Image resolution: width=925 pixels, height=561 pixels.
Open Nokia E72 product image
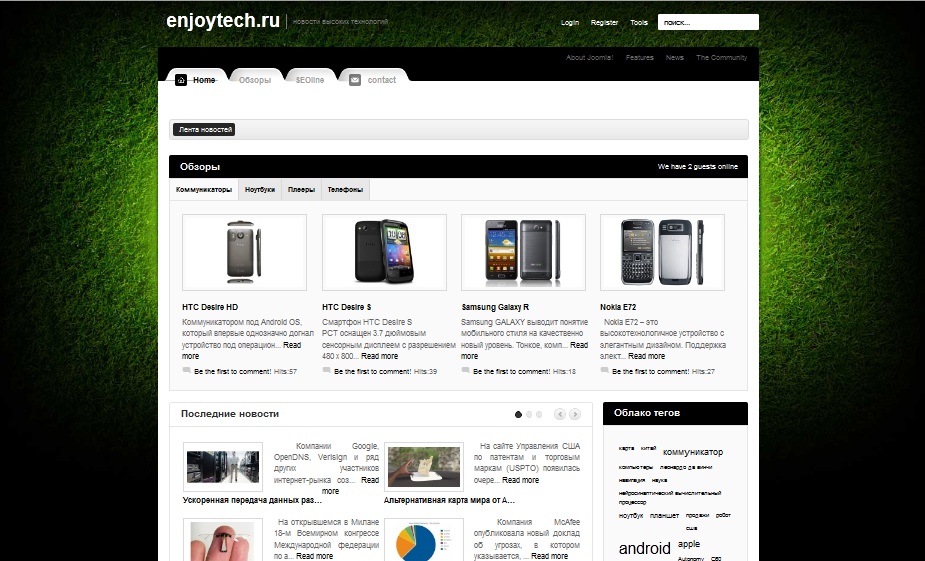point(662,252)
